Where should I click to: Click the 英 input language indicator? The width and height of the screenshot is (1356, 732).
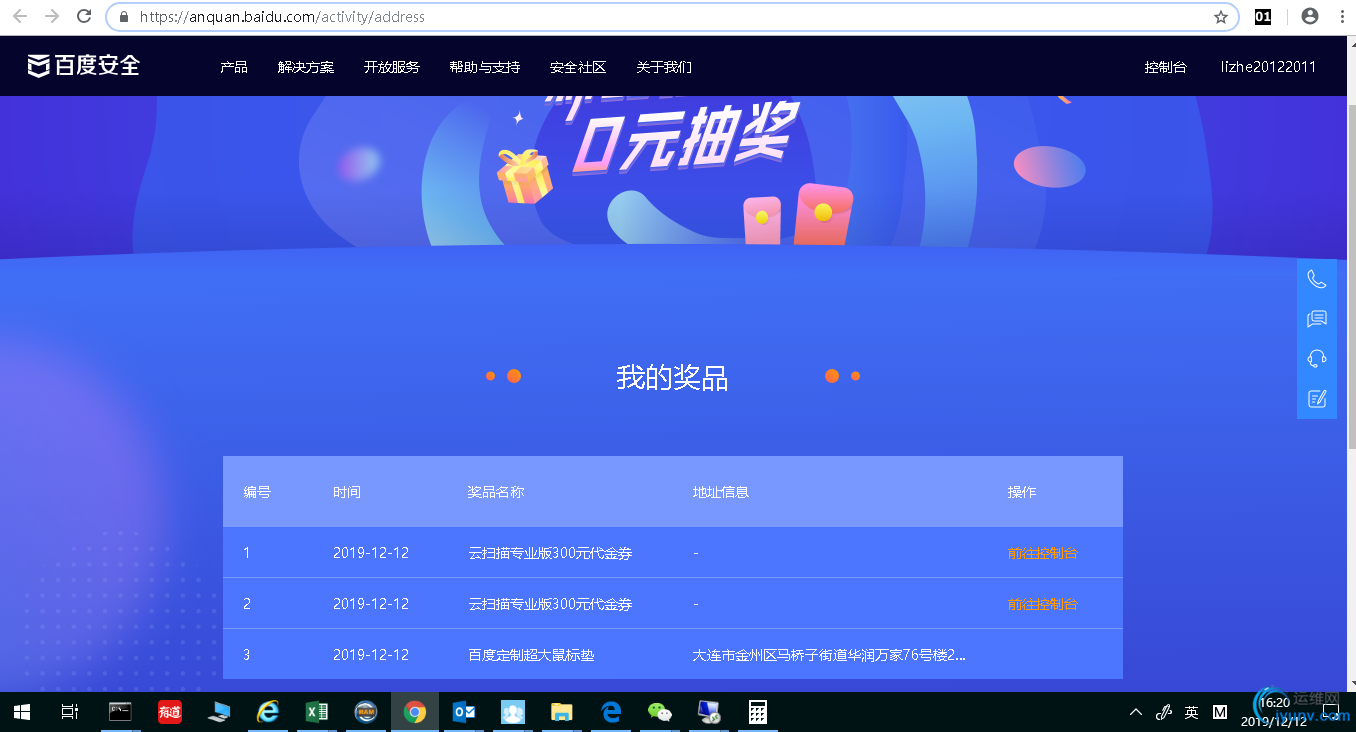tap(1191, 712)
